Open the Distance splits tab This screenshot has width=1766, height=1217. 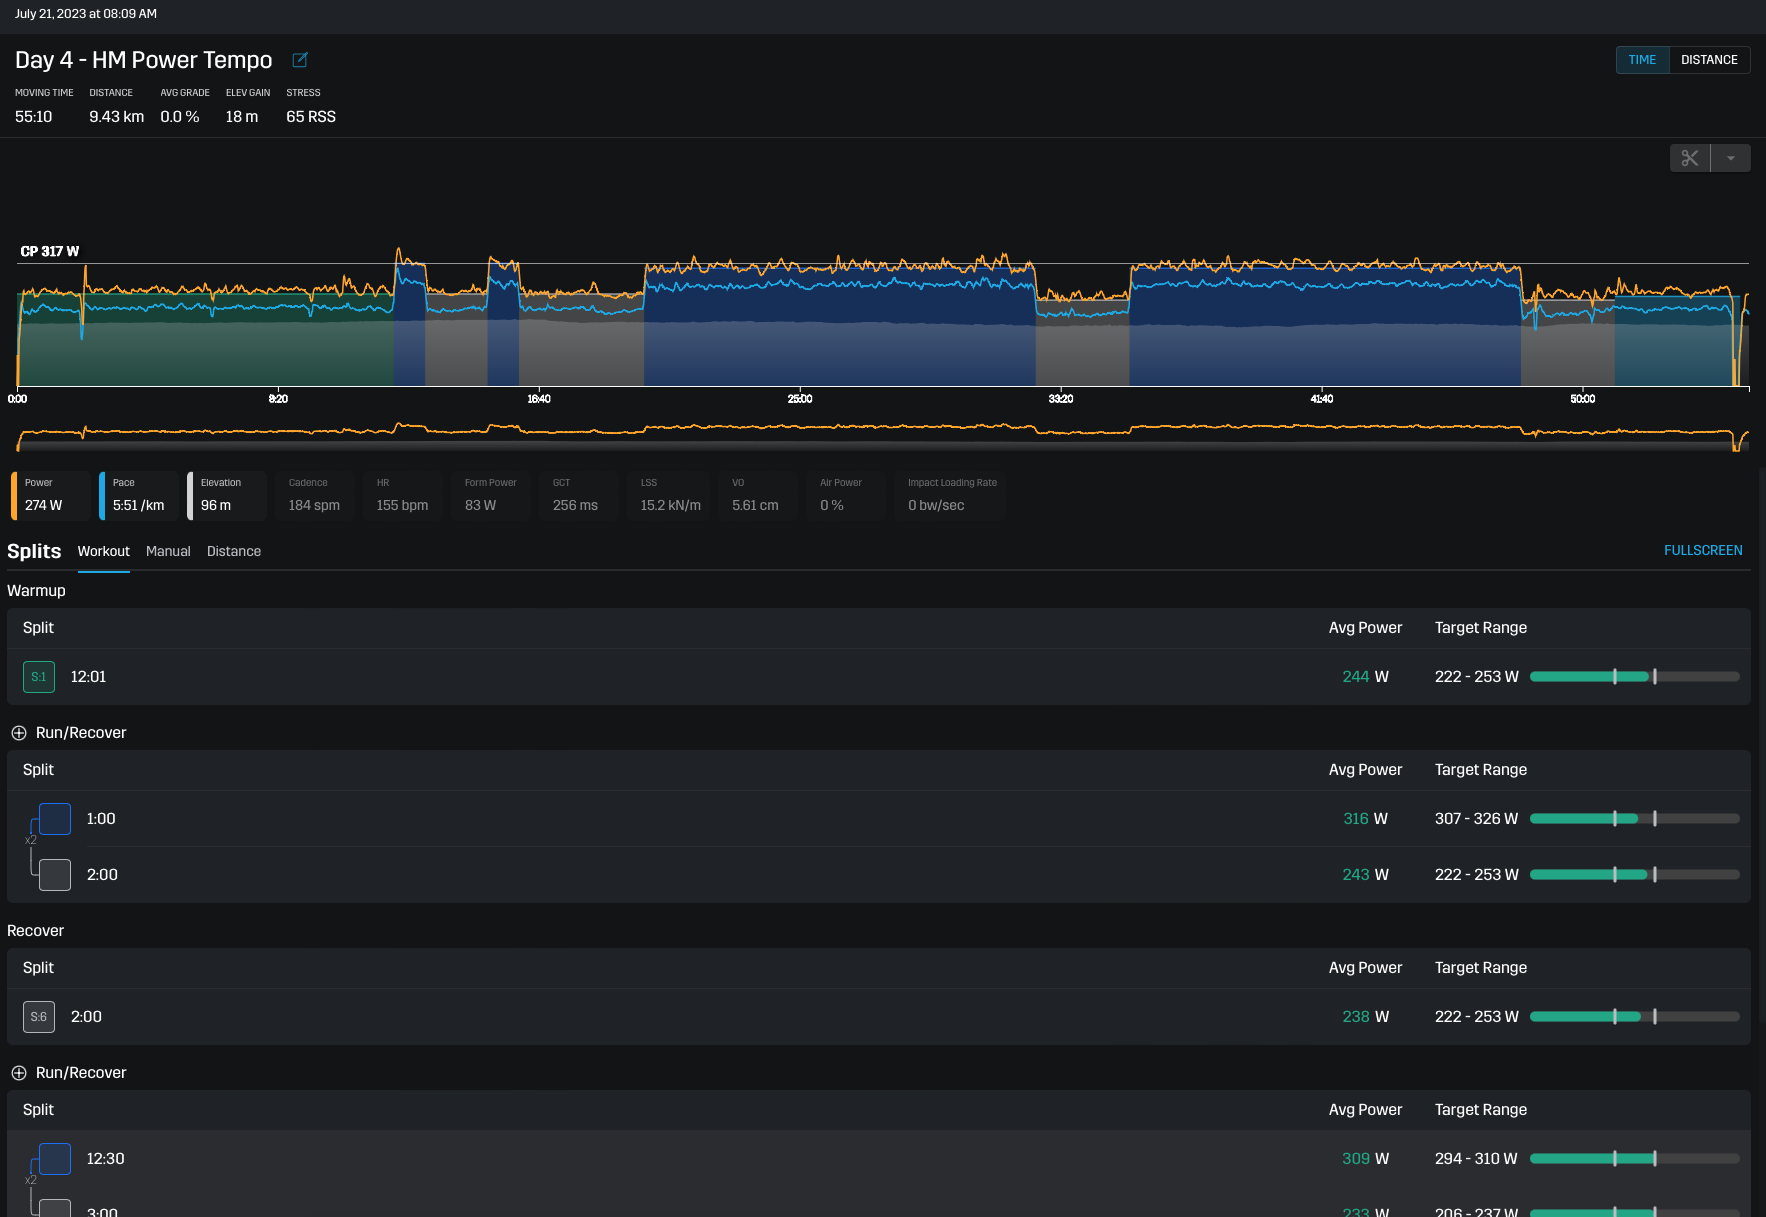click(234, 552)
